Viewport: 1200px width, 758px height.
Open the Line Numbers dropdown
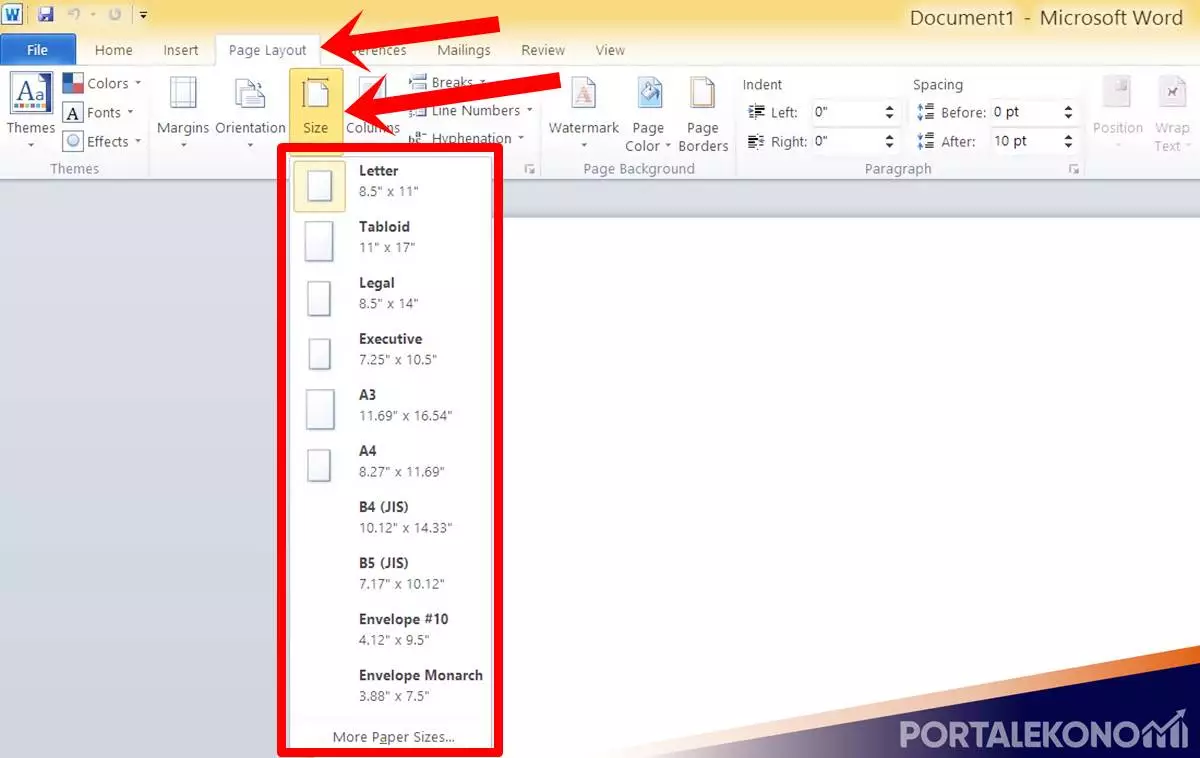coord(471,110)
